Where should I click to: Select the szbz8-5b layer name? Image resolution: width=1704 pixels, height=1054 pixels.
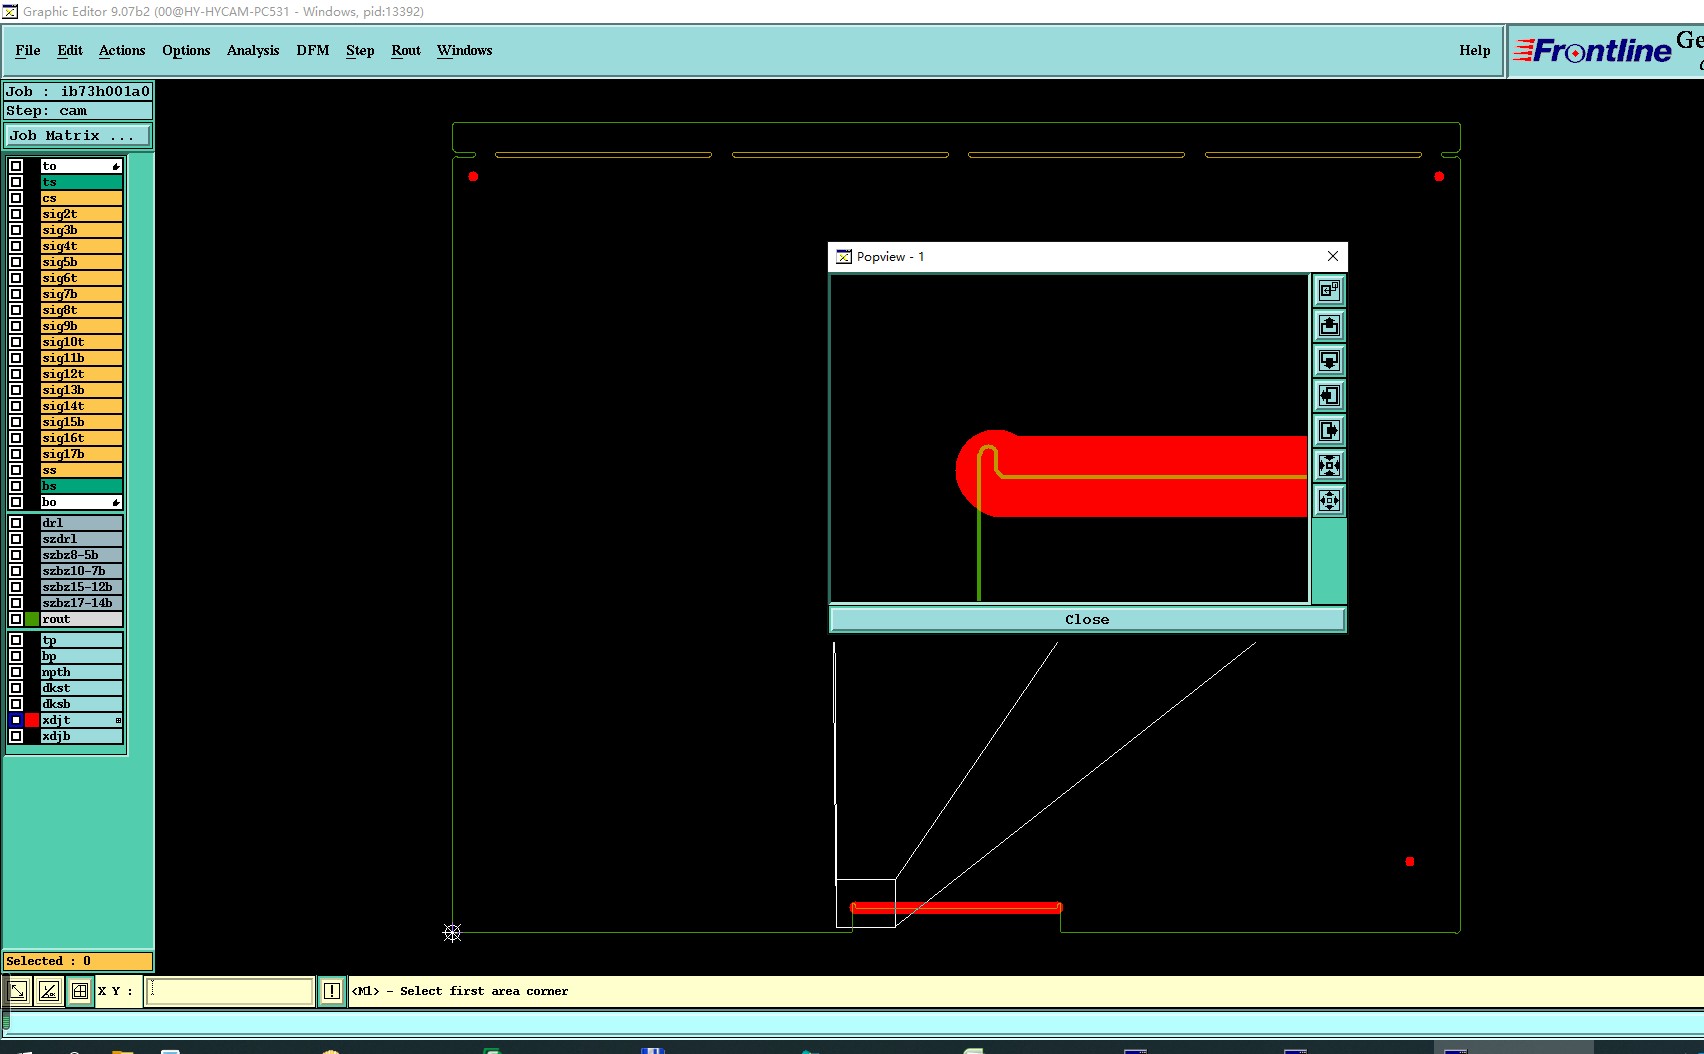pos(81,555)
